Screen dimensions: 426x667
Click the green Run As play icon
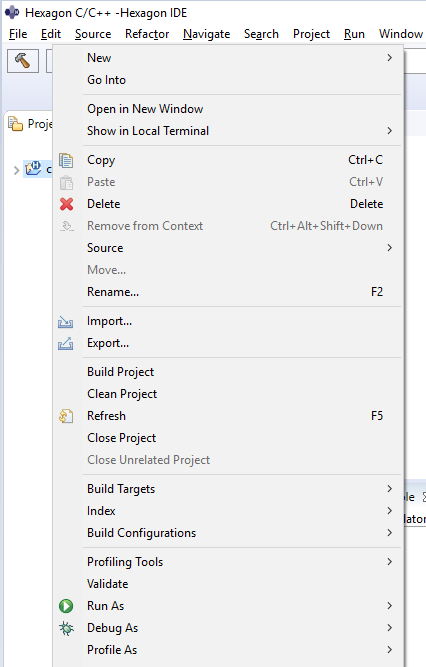tap(66, 606)
